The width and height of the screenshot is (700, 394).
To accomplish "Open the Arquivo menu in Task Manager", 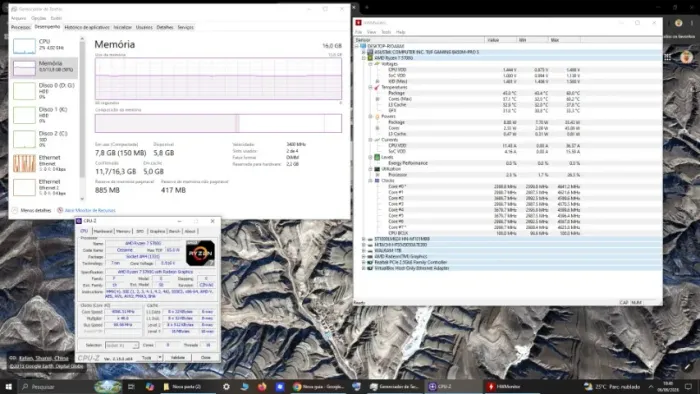I will (x=18, y=18).
